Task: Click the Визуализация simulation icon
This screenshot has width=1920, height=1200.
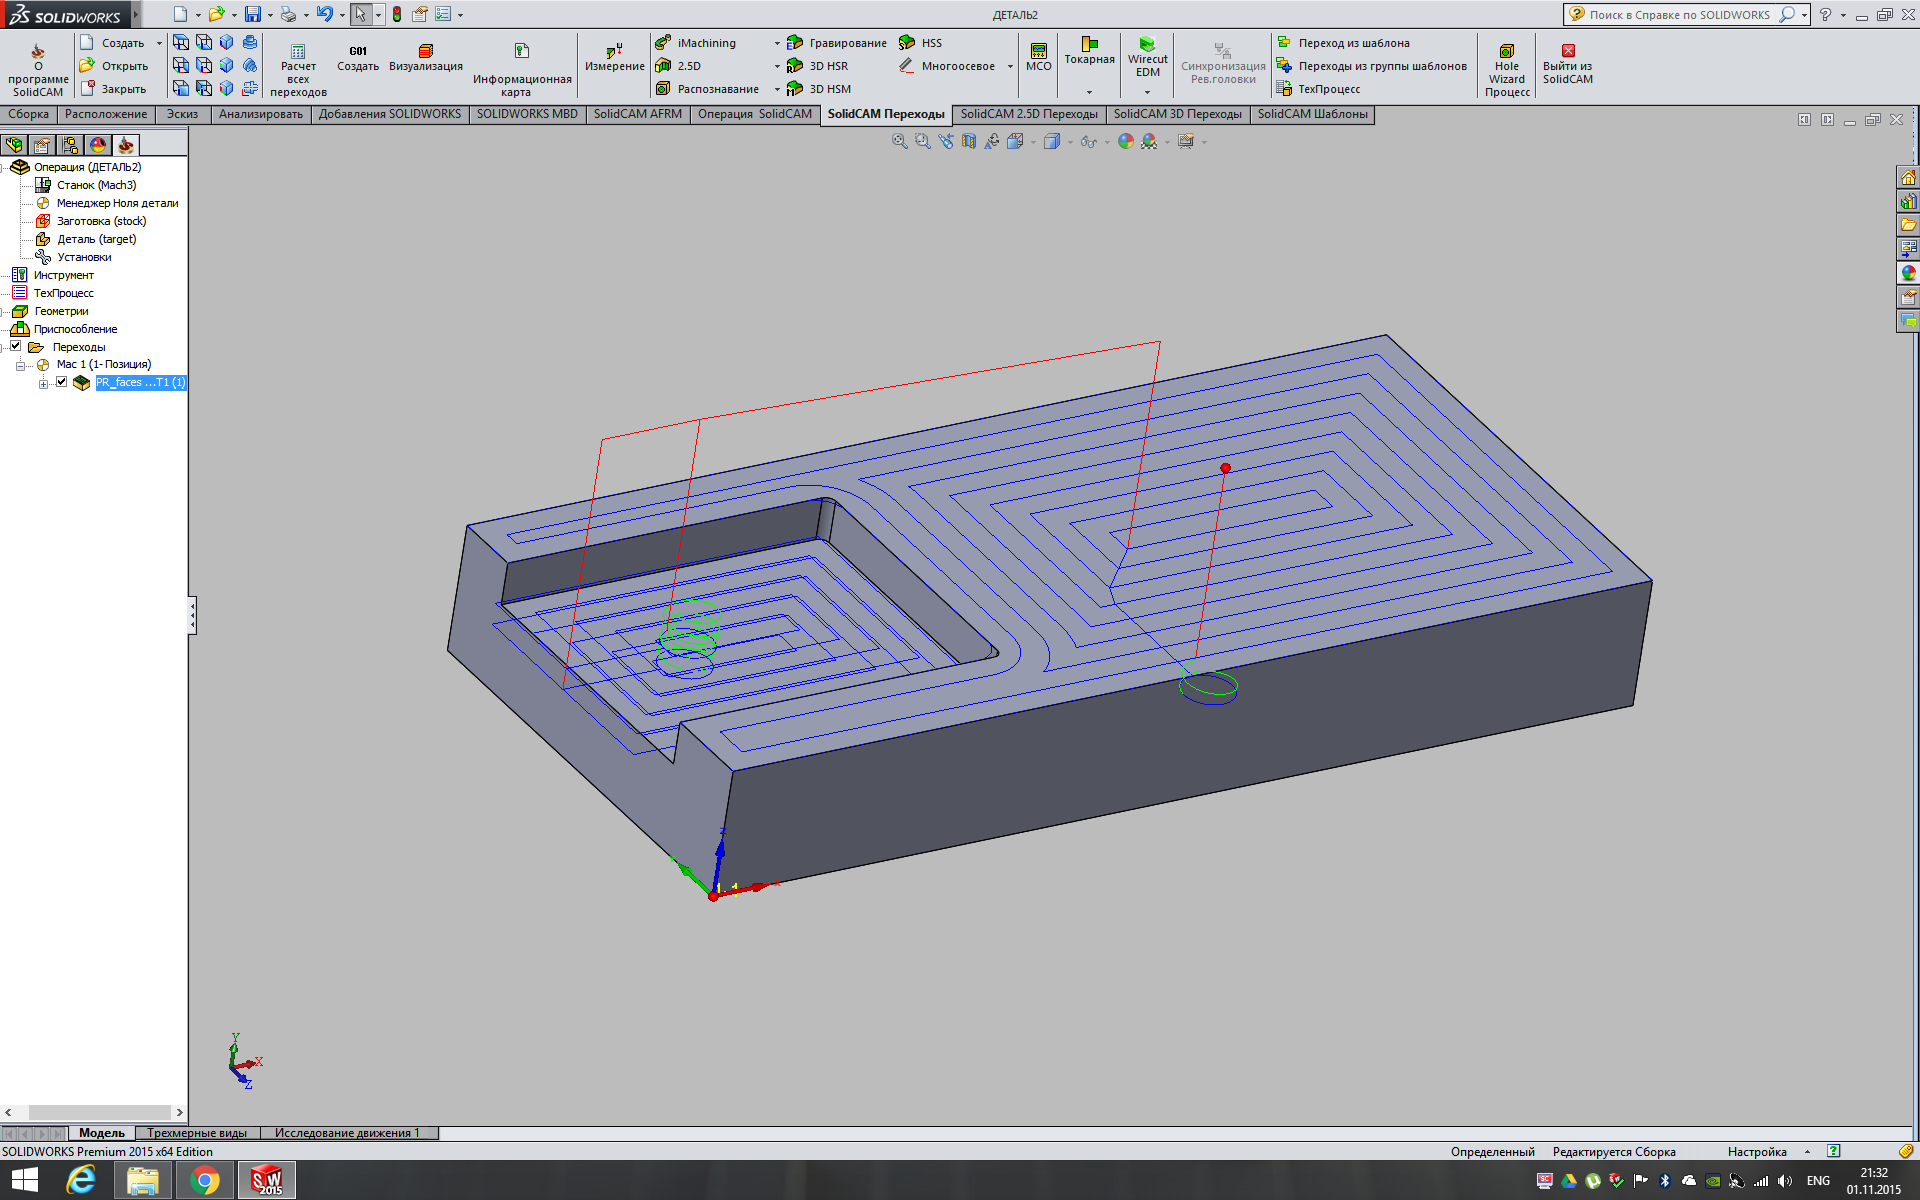Action: click(425, 51)
